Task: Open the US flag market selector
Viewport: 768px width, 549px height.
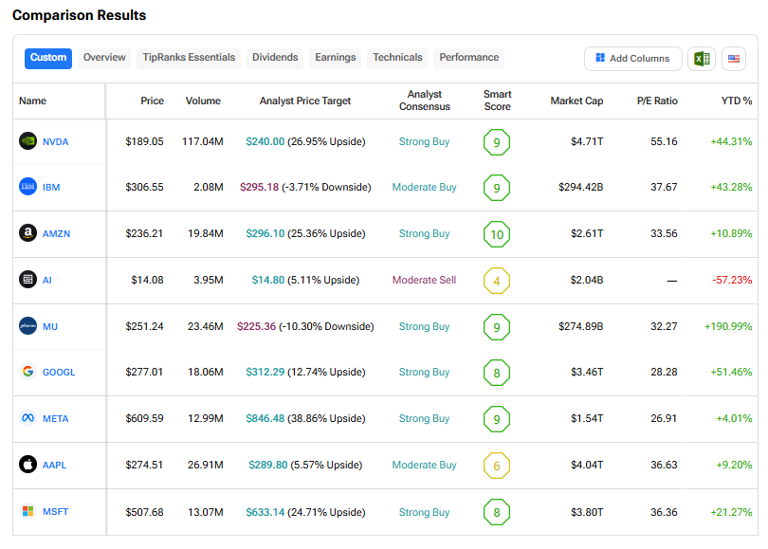Action: pyautogui.click(x=733, y=59)
